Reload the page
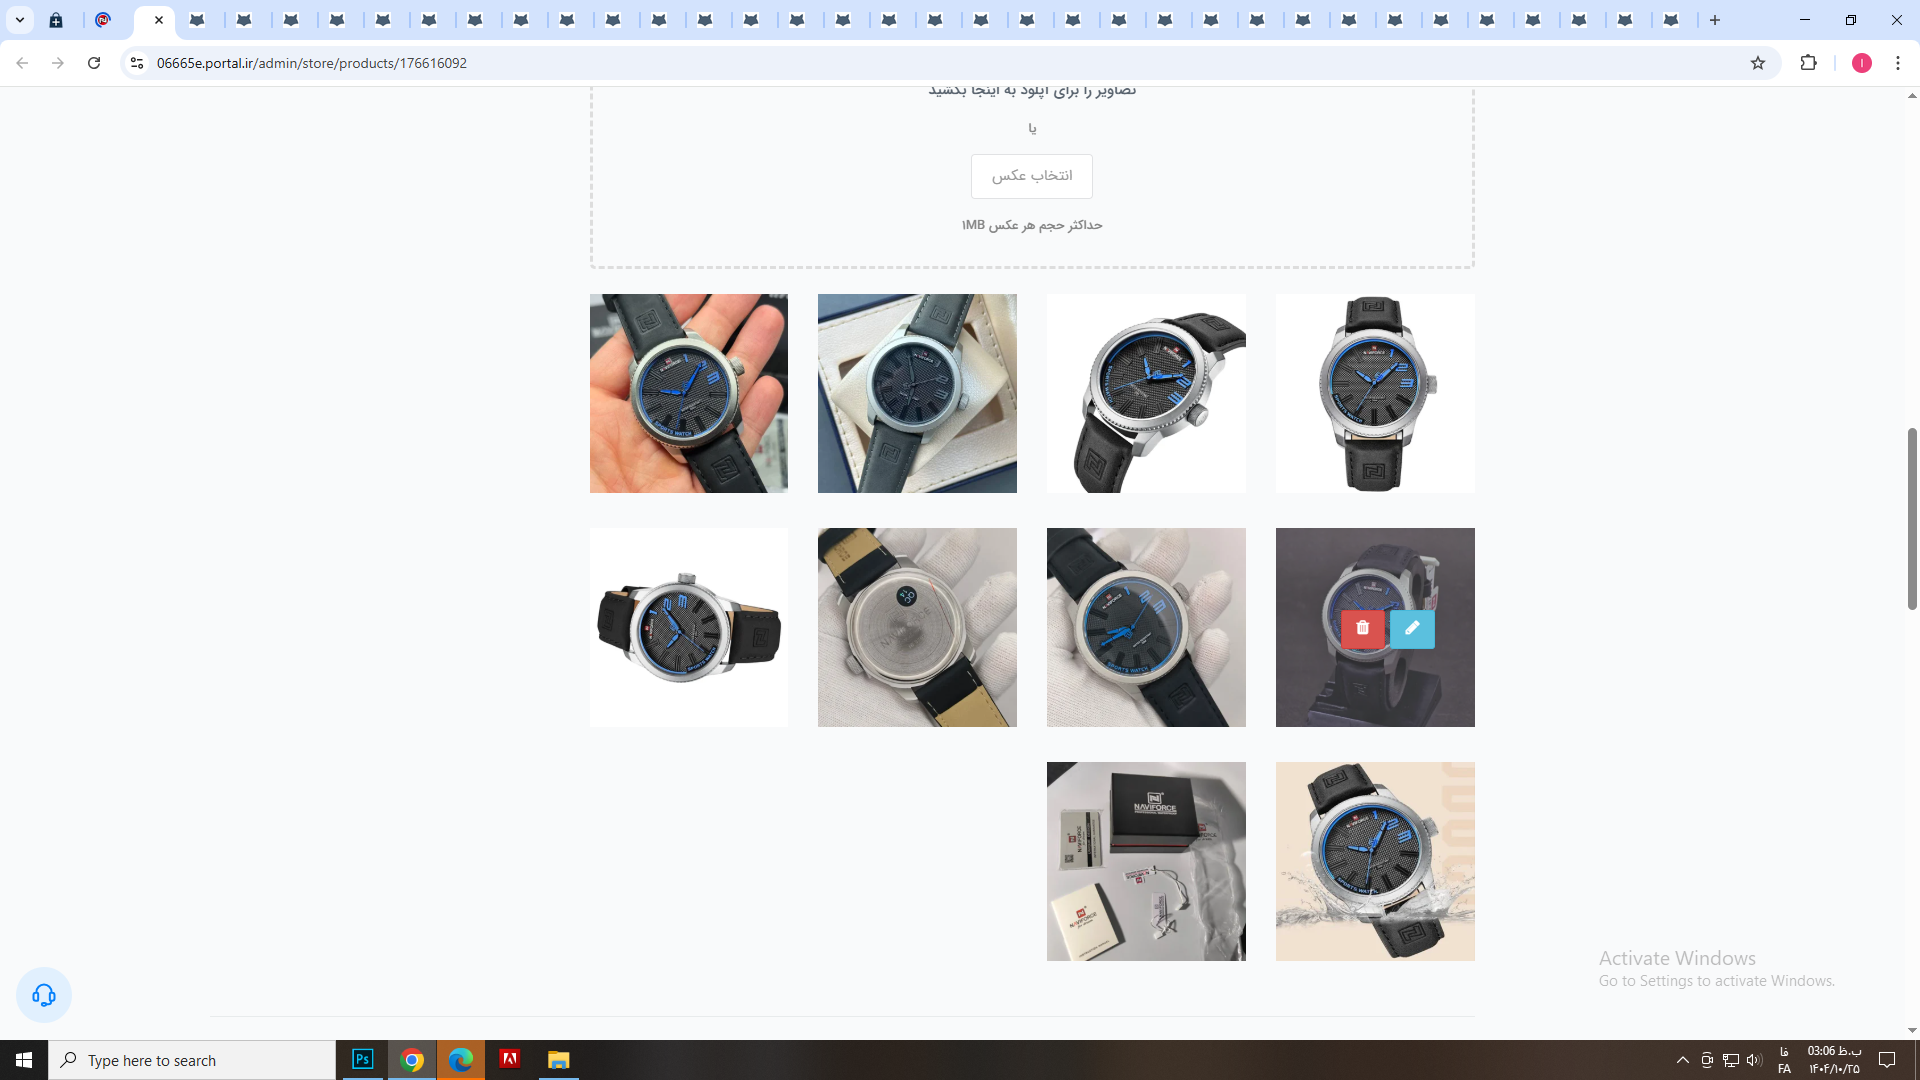 pos(94,63)
